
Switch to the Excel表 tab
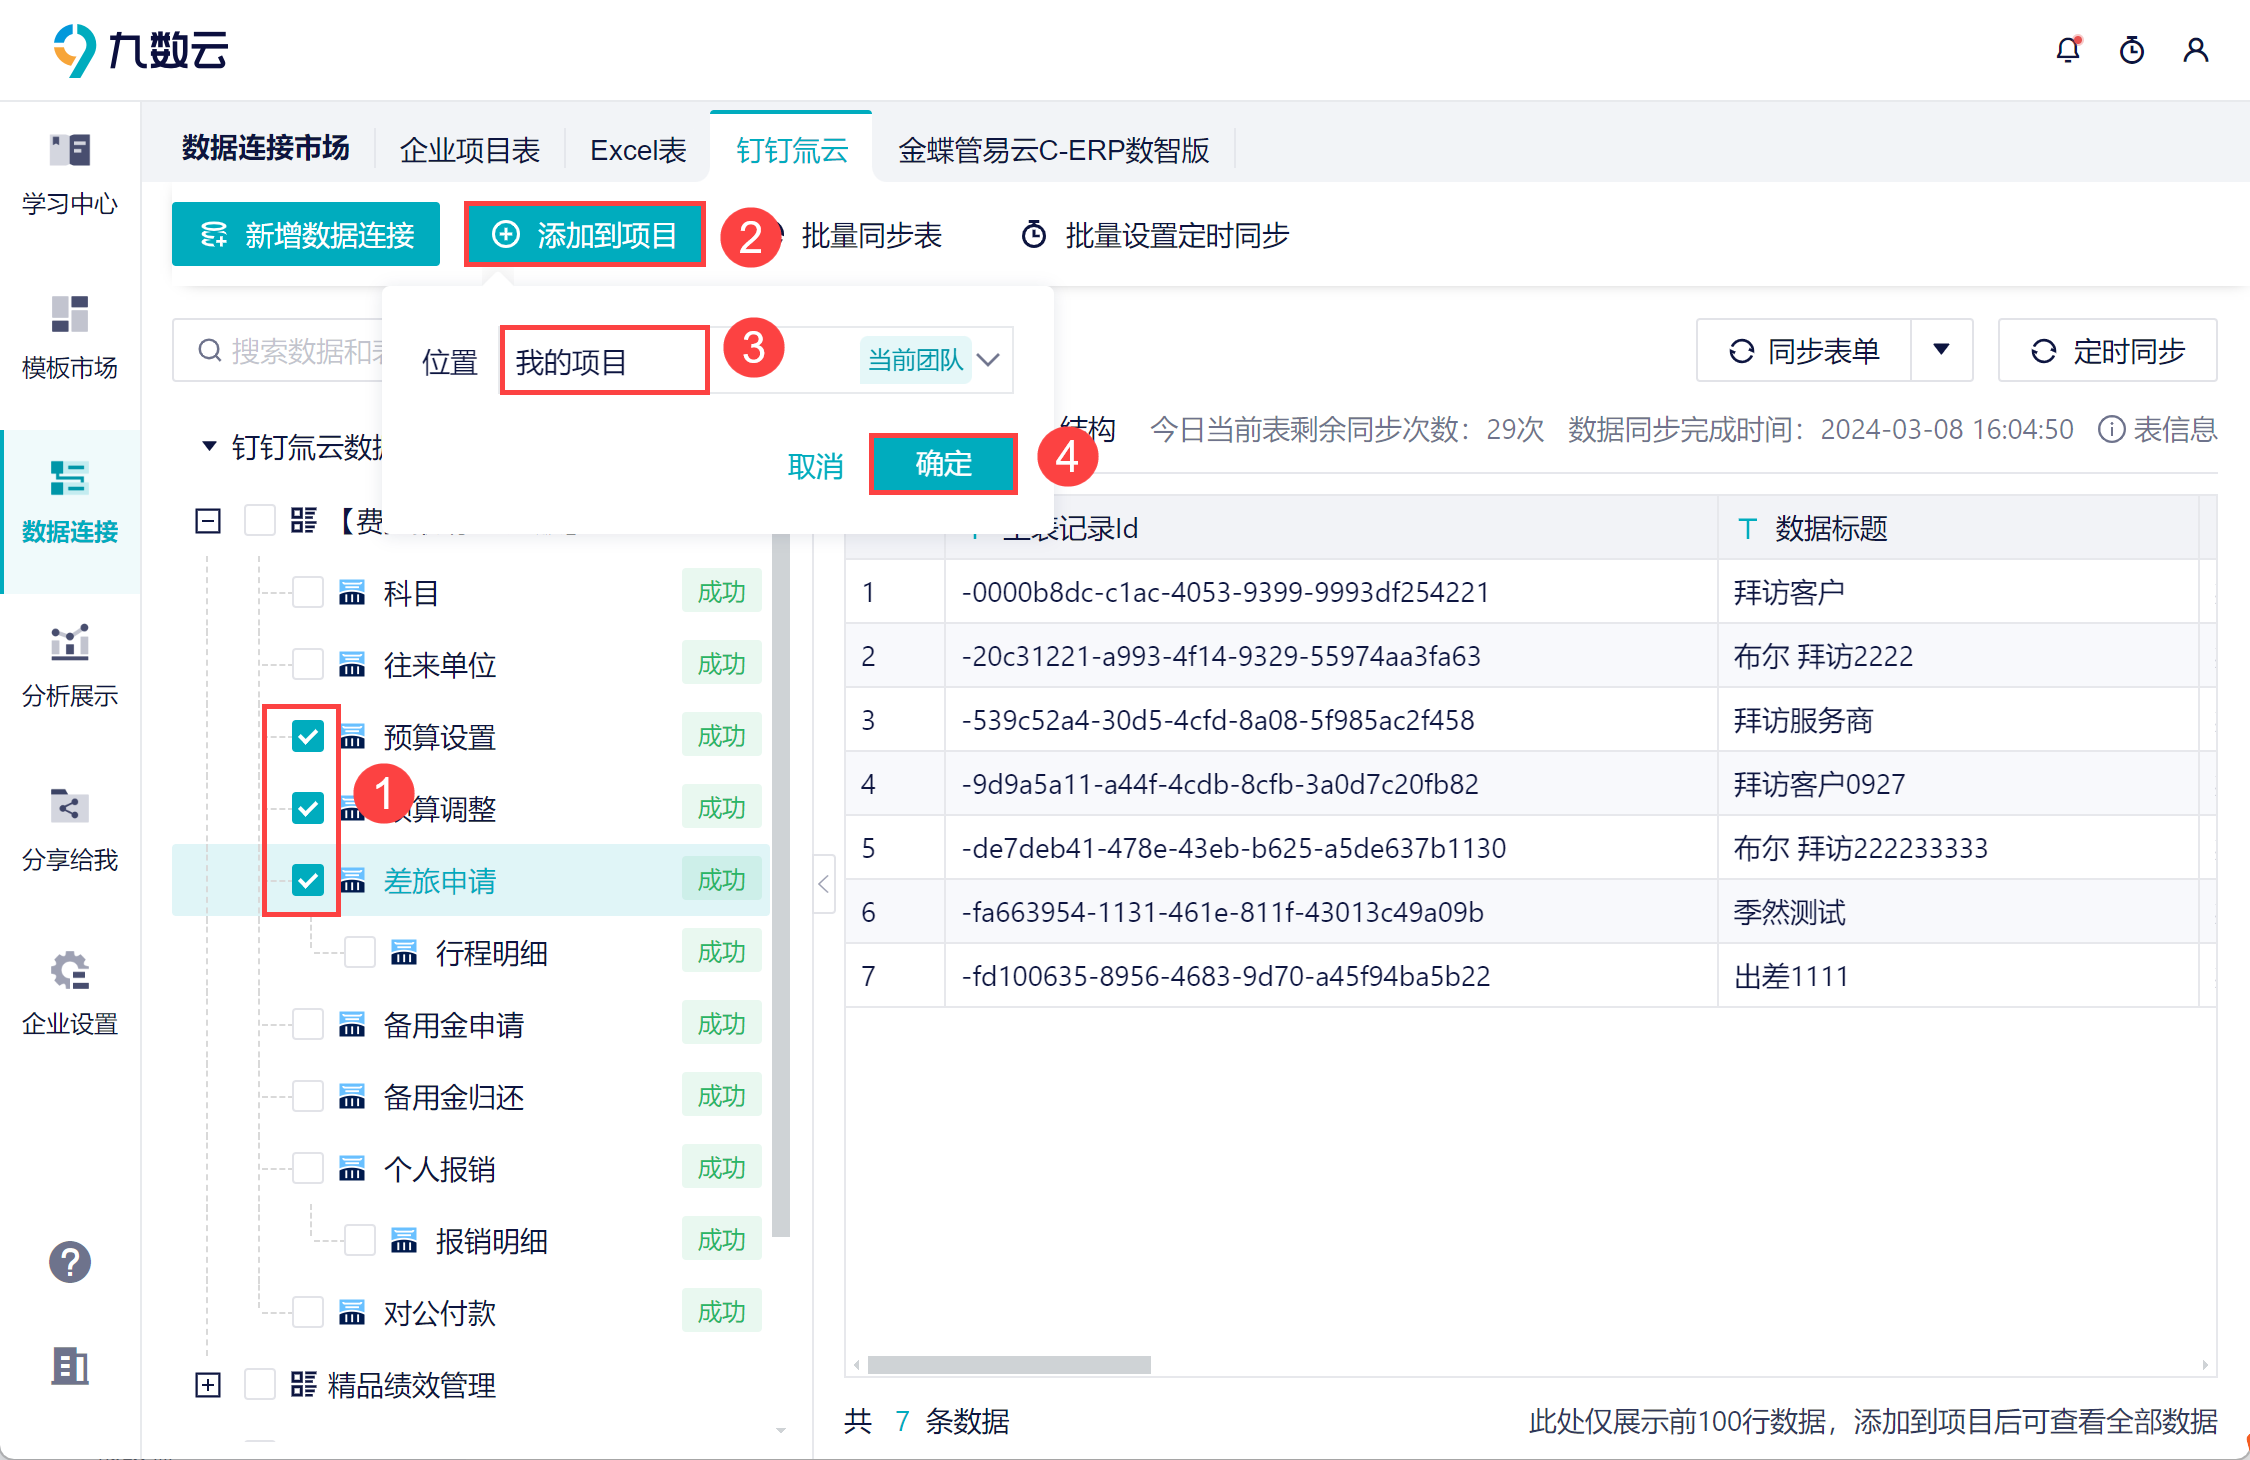(x=638, y=150)
